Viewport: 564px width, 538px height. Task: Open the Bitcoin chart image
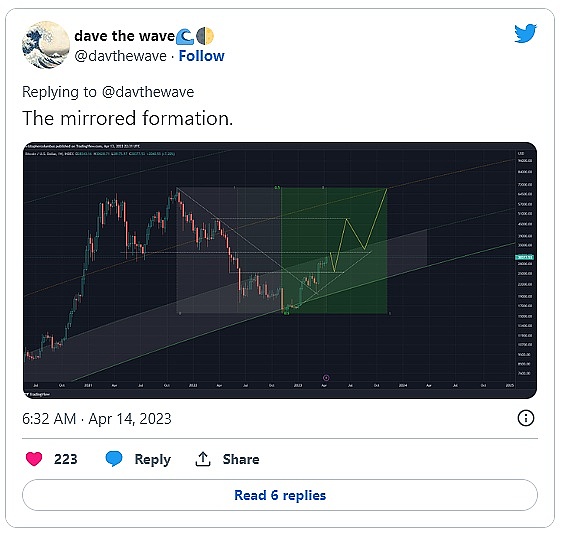(x=280, y=270)
